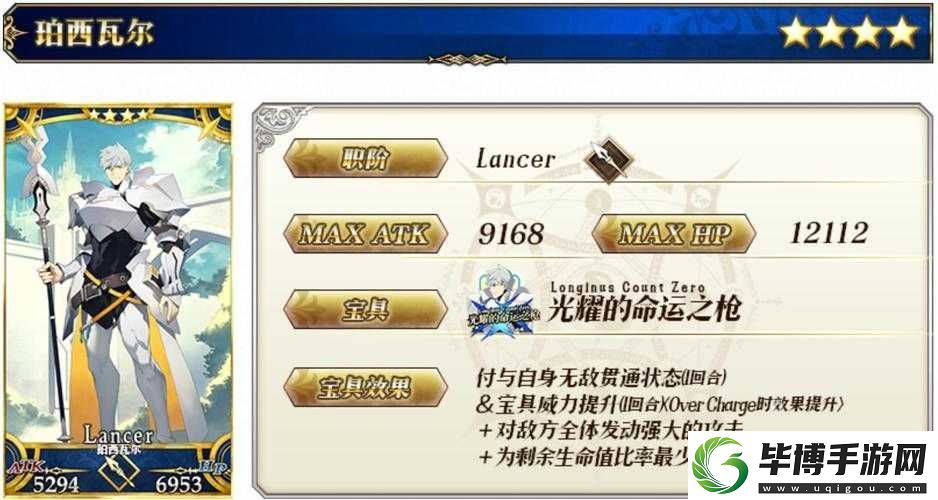Screen dimensions: 938x500
Task: Select the MAX HP label
Action: point(674,234)
